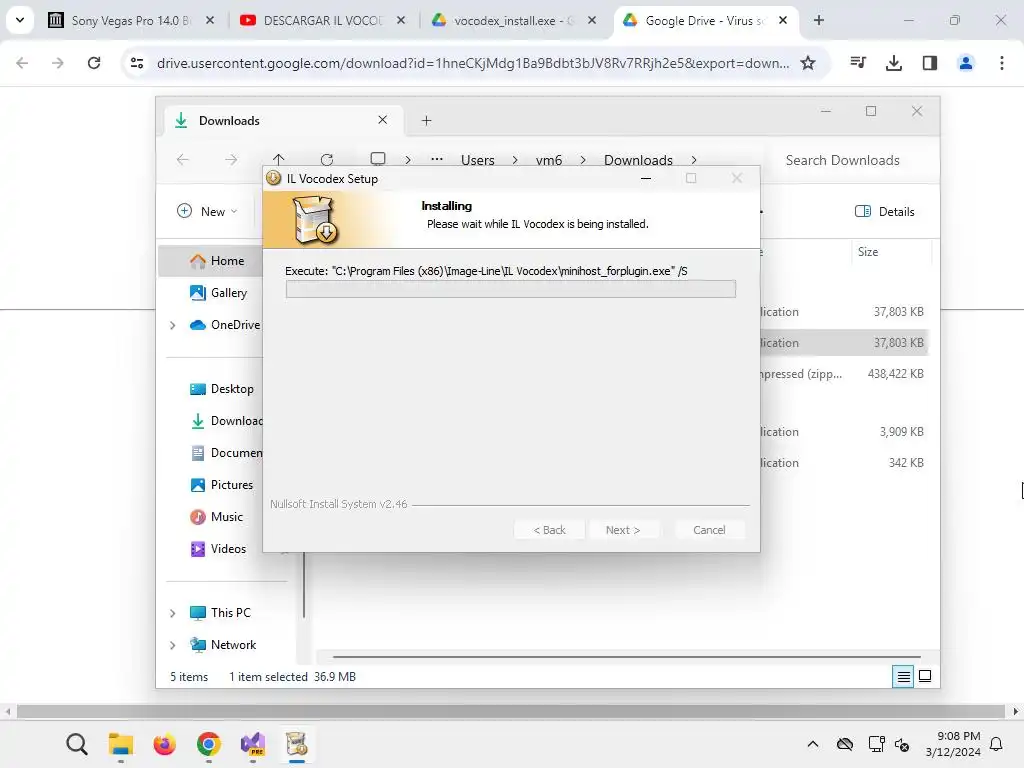The height and width of the screenshot is (768, 1024).
Task: Expand the chevron after Users breadcrumb
Action: pyautogui.click(x=515, y=160)
